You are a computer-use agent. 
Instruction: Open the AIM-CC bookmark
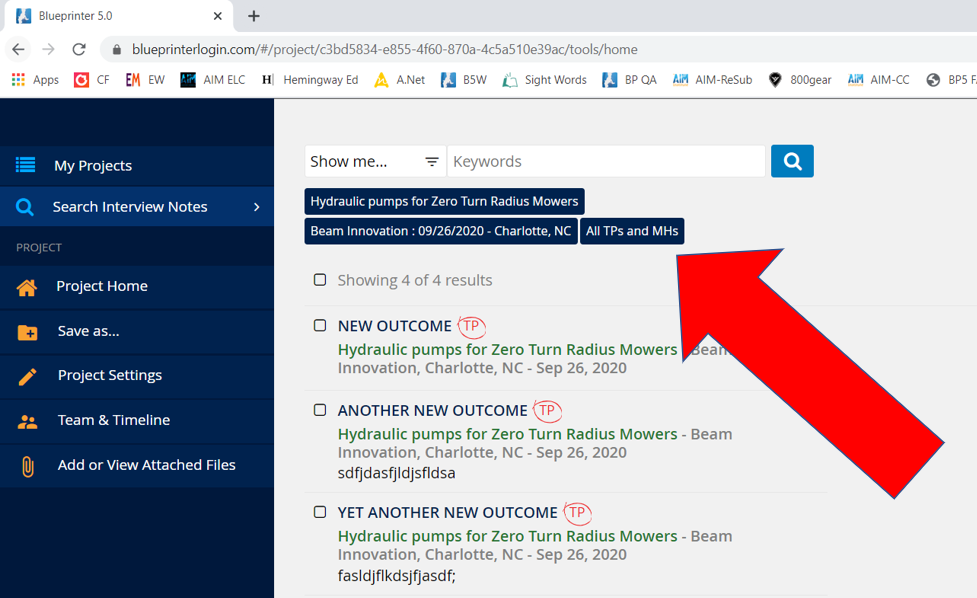[879, 80]
